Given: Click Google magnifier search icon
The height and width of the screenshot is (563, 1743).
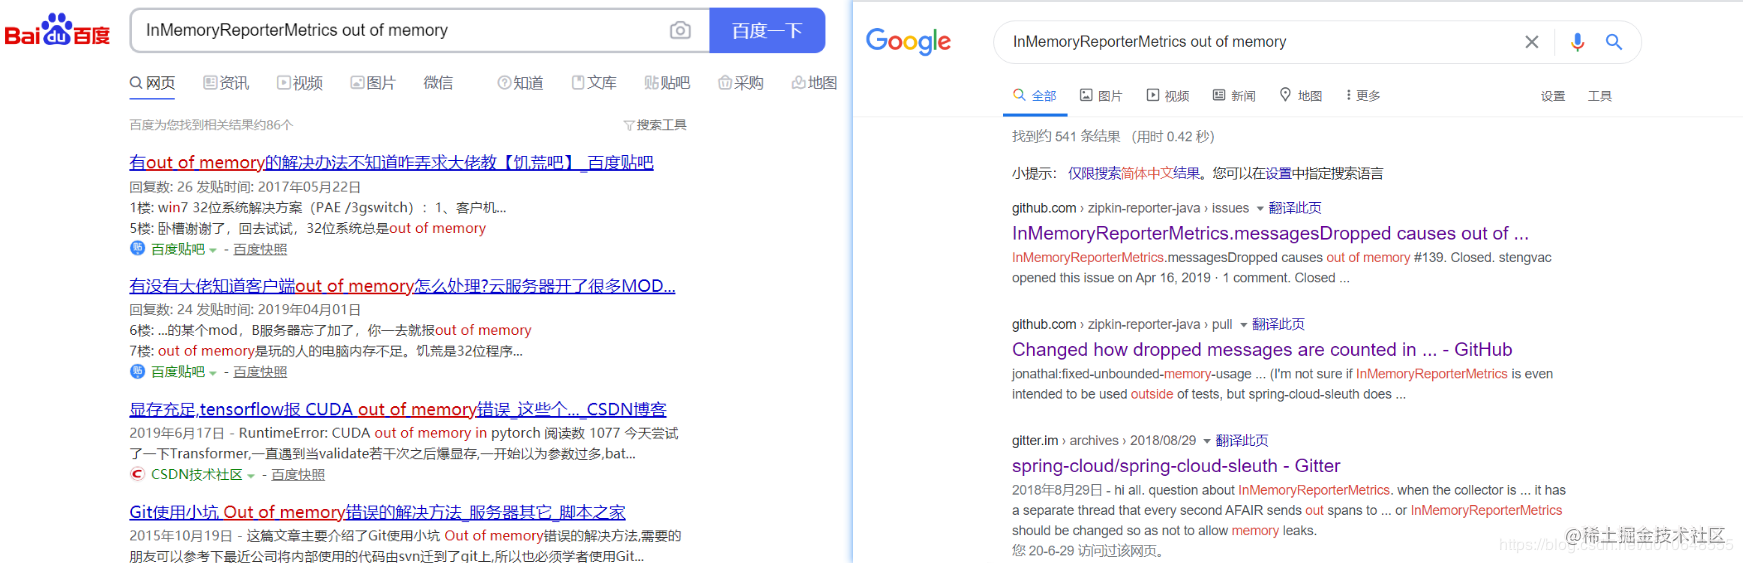Looking at the screenshot, I should tap(1613, 42).
